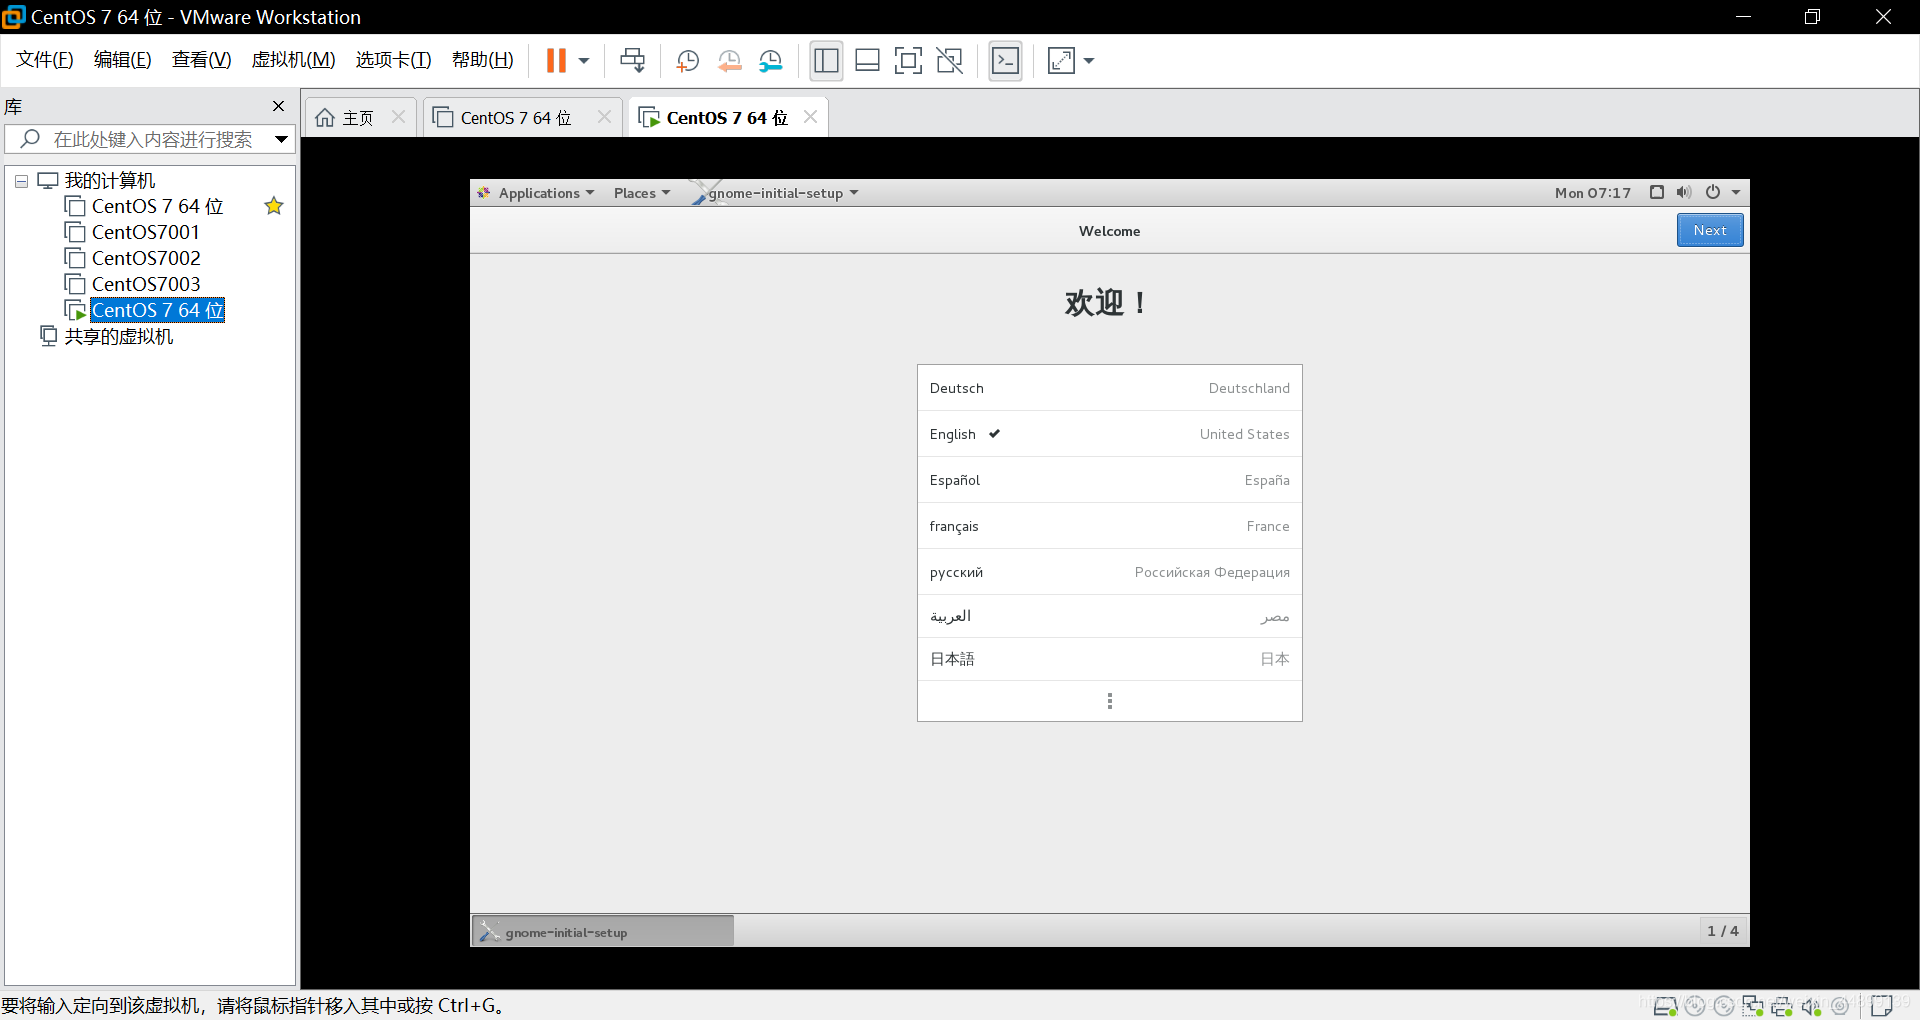Toggle the library sidebar view
This screenshot has height=1020, width=1920.
pyautogui.click(x=826, y=61)
